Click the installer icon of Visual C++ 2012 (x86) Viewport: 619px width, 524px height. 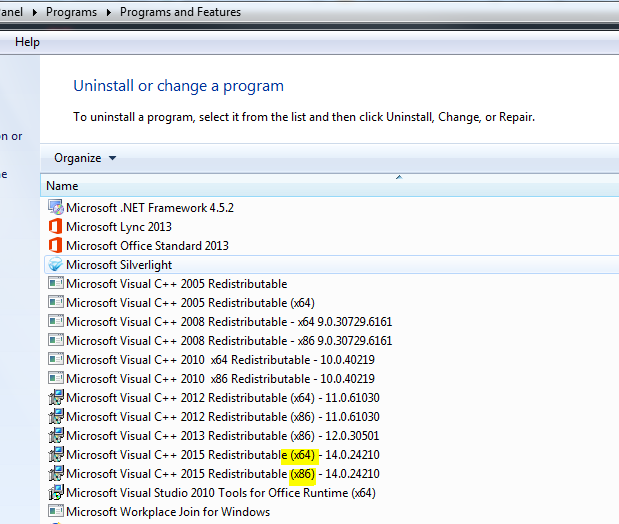56,416
